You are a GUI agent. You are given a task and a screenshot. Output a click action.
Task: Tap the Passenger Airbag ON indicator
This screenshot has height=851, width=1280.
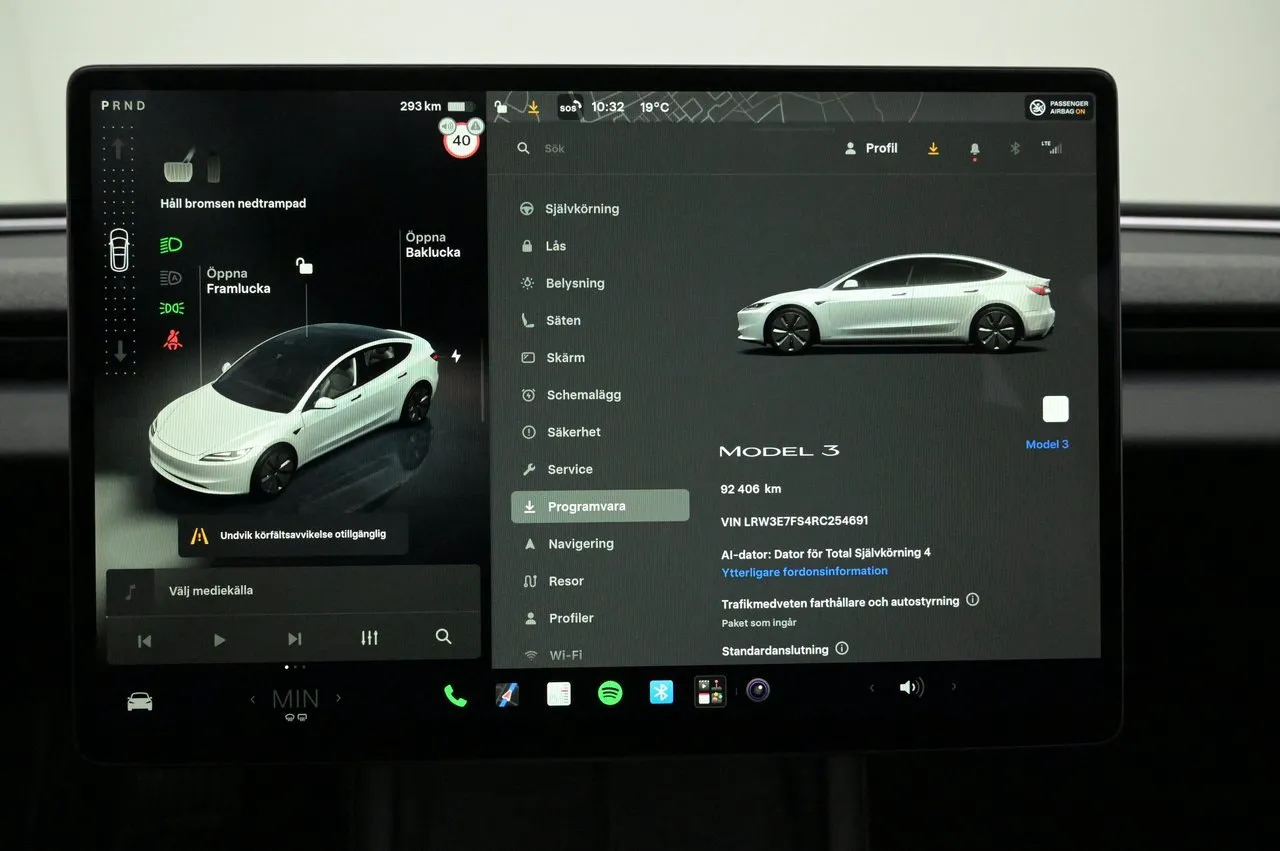(x=1059, y=108)
